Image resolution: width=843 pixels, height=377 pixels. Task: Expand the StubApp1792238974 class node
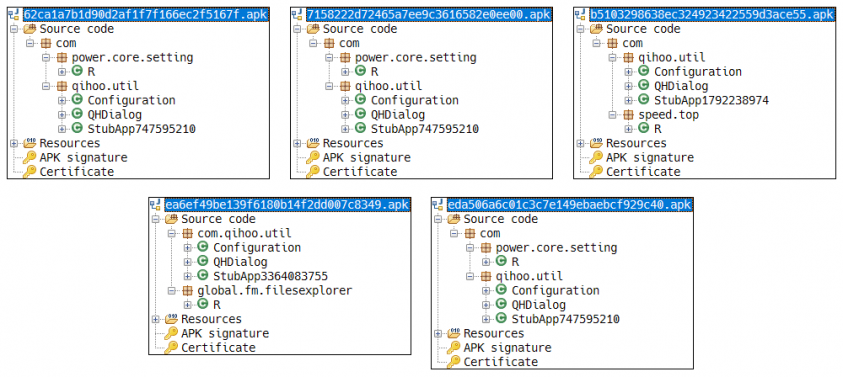click(x=628, y=100)
